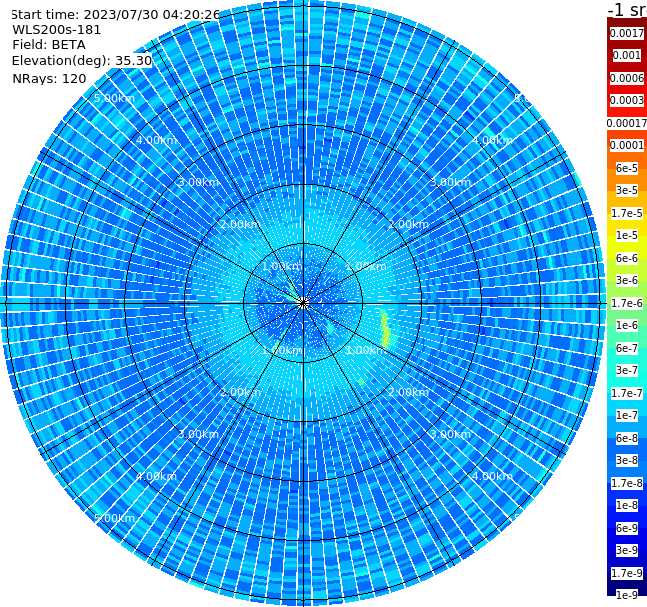Click the 0.0001 colorbar label
Screen dimensions: 647x607
click(627, 145)
